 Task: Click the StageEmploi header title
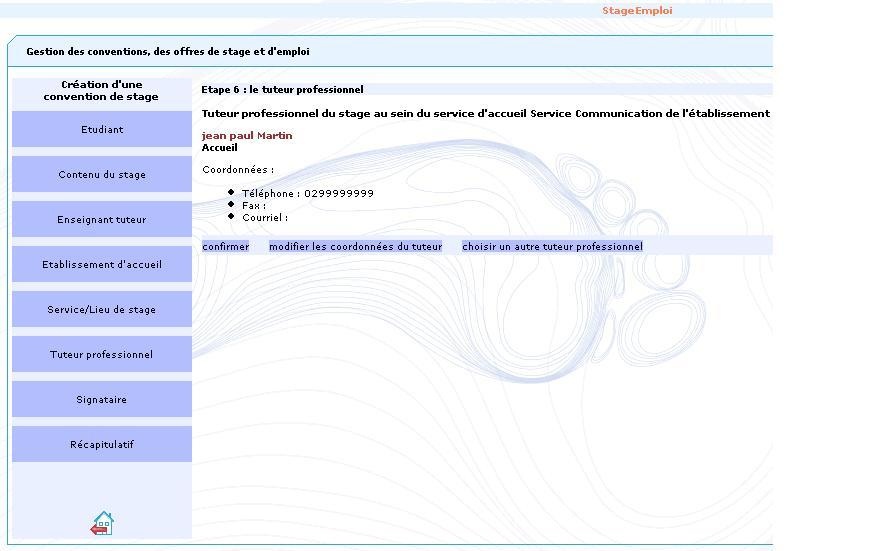click(x=637, y=11)
